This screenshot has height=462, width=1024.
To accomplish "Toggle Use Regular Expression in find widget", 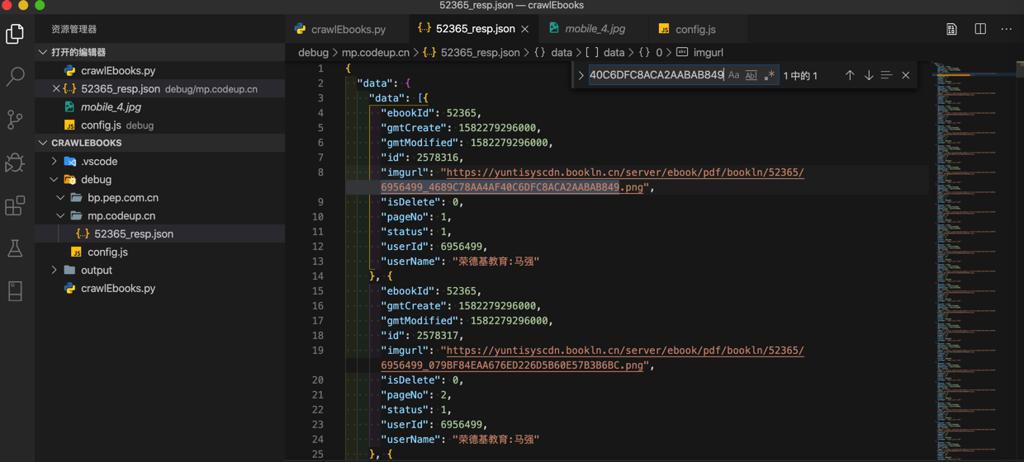I will (769, 75).
